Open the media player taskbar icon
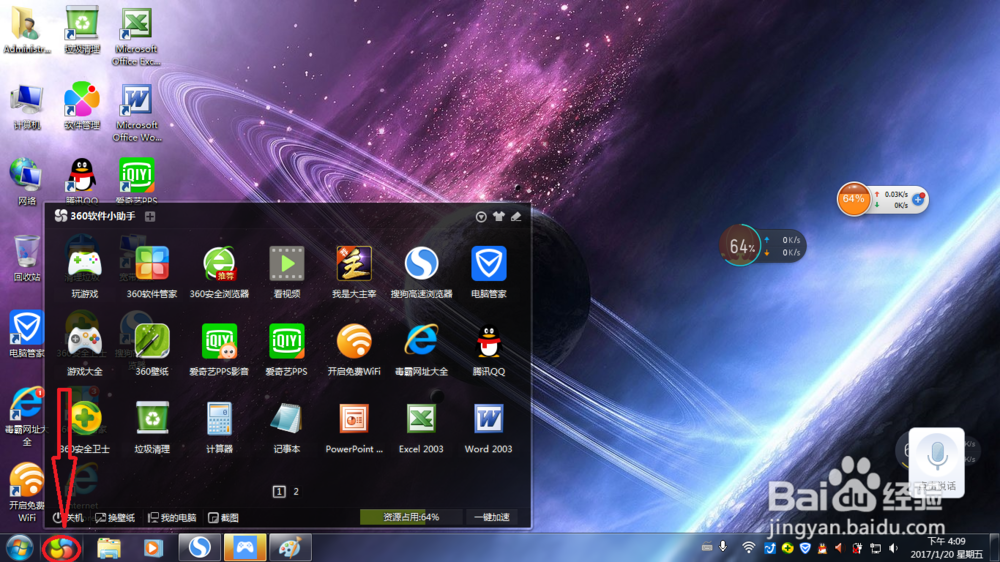Image resolution: width=1000 pixels, height=562 pixels. (153, 548)
